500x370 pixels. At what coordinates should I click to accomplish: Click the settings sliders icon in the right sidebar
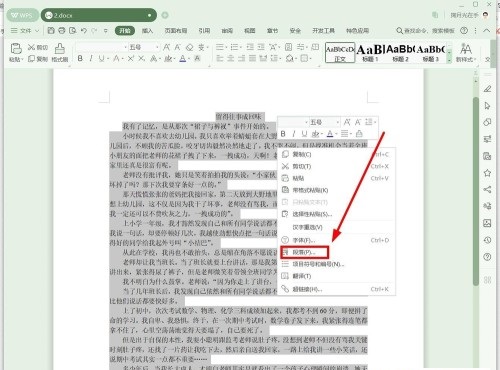[x=487, y=139]
